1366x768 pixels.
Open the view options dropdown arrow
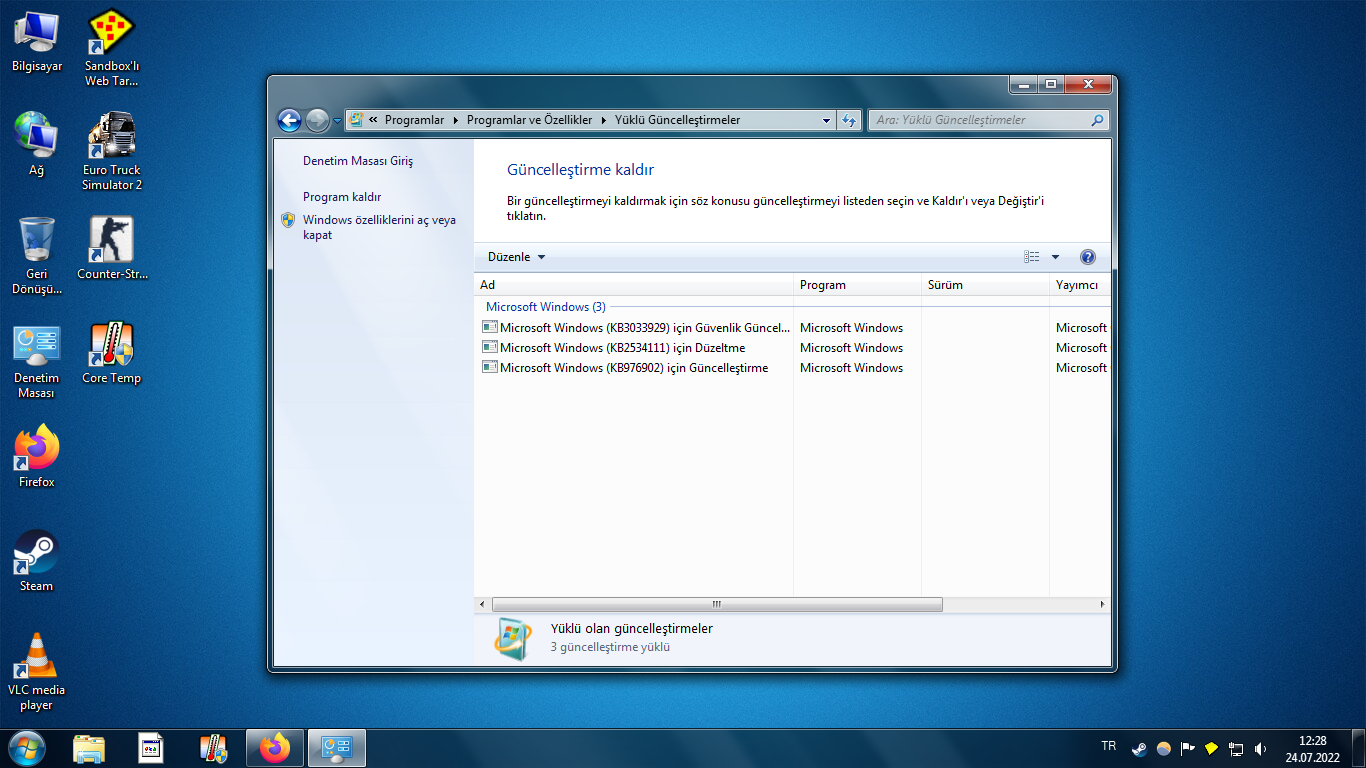click(1055, 257)
